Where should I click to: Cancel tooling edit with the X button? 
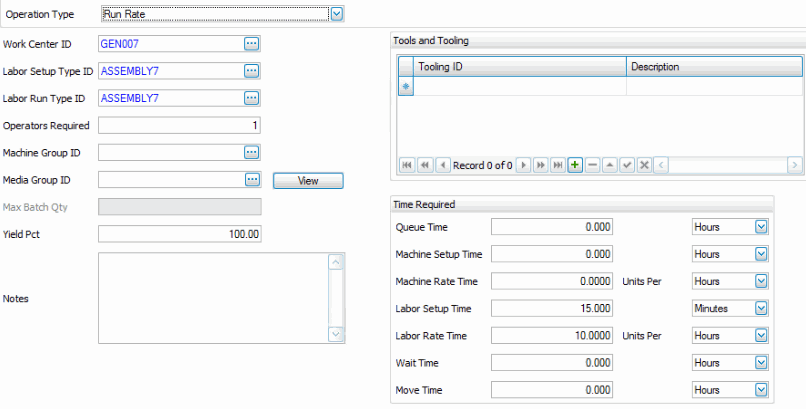[x=645, y=164]
